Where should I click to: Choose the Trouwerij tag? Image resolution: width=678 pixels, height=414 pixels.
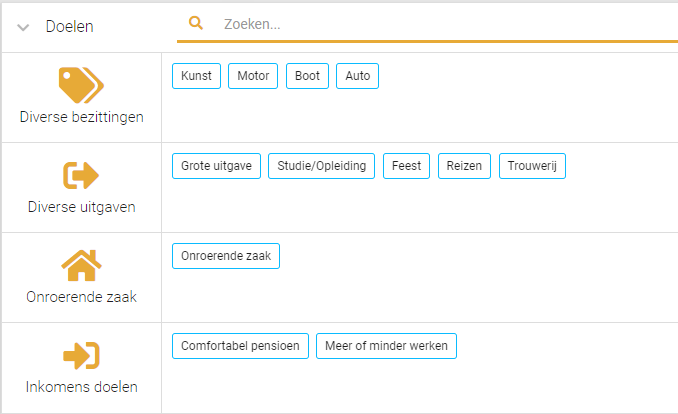point(532,166)
